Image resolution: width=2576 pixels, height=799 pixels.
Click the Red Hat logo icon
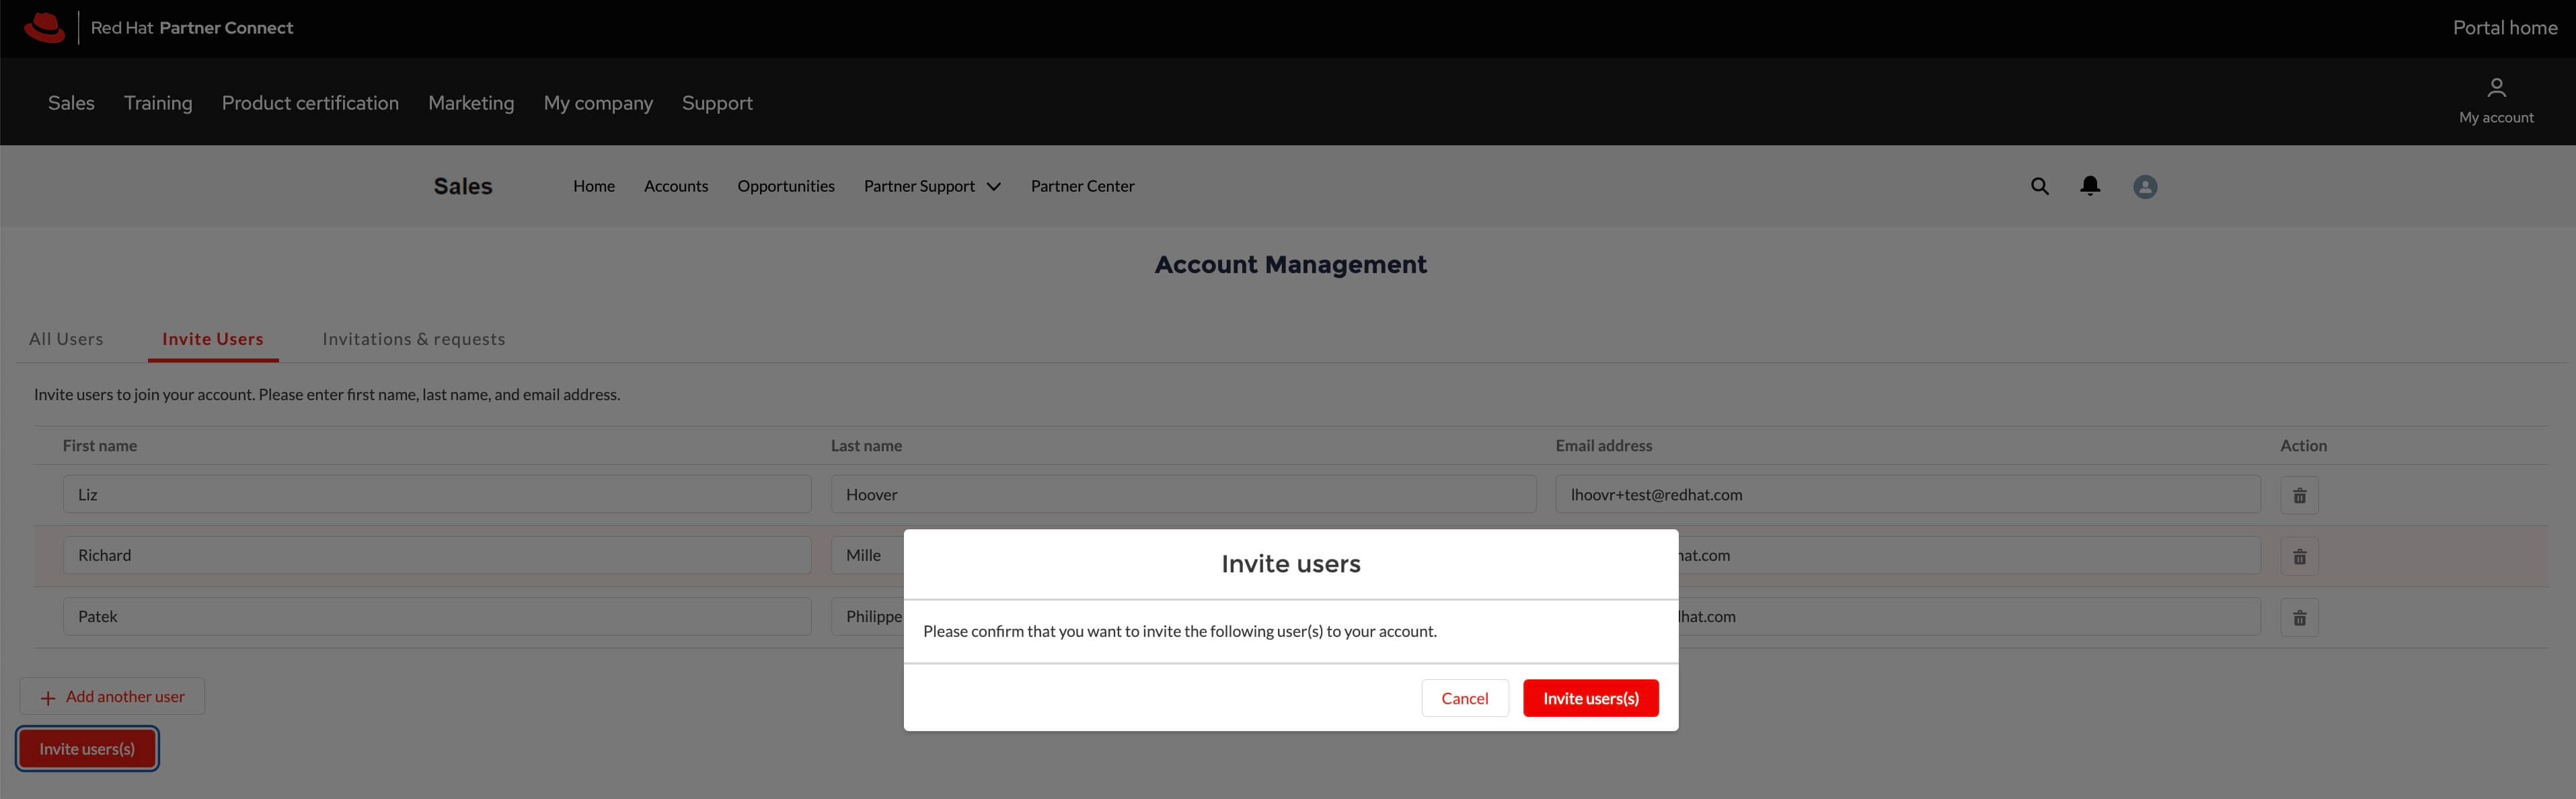(44, 27)
